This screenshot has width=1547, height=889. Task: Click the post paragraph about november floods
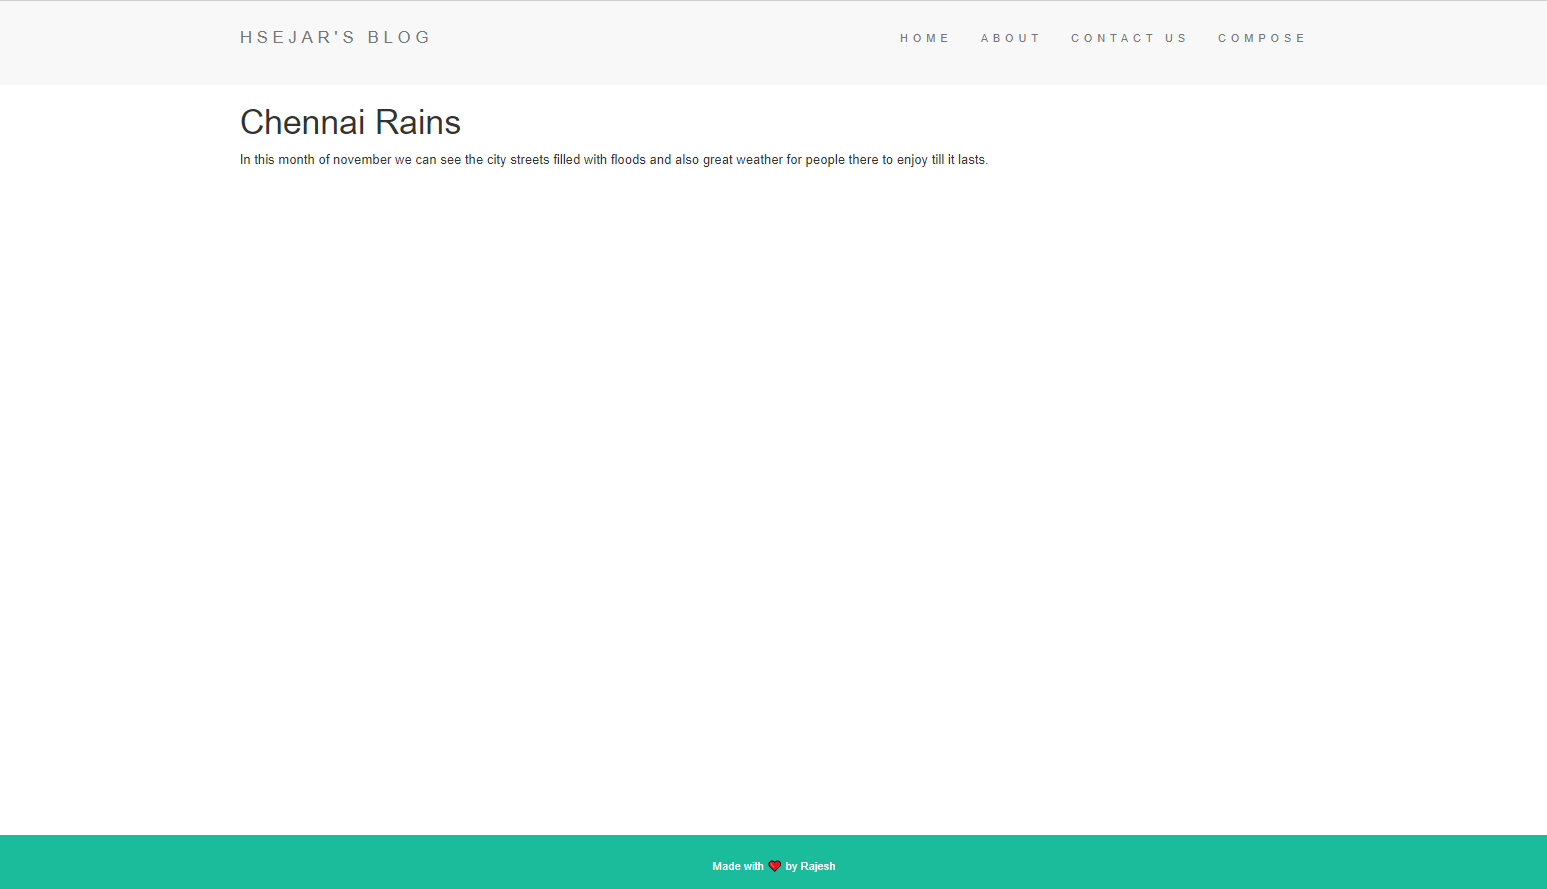[x=614, y=160]
